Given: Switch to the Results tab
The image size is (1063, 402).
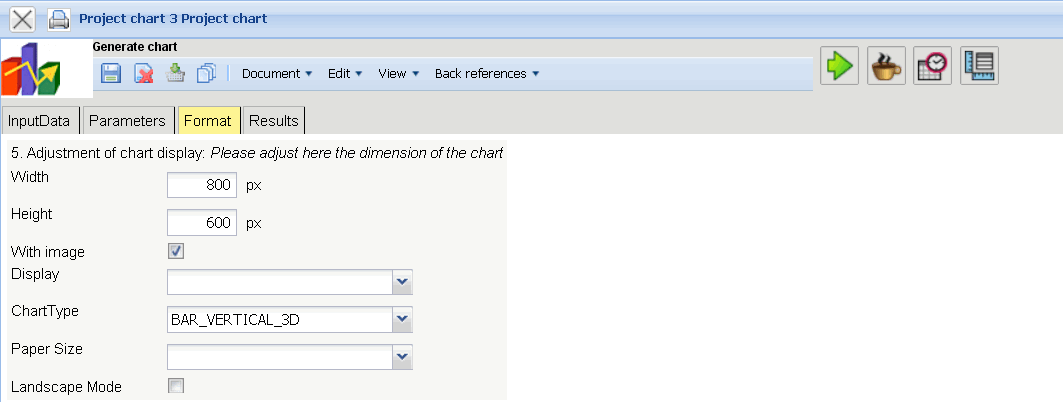Looking at the screenshot, I should pyautogui.click(x=274, y=121).
